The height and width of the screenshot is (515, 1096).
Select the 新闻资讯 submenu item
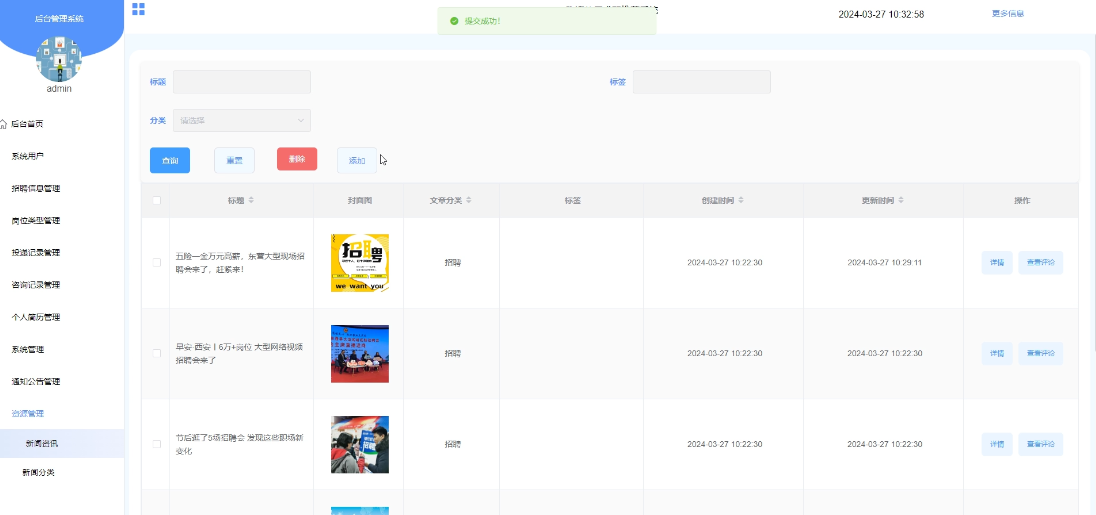(x=62, y=444)
